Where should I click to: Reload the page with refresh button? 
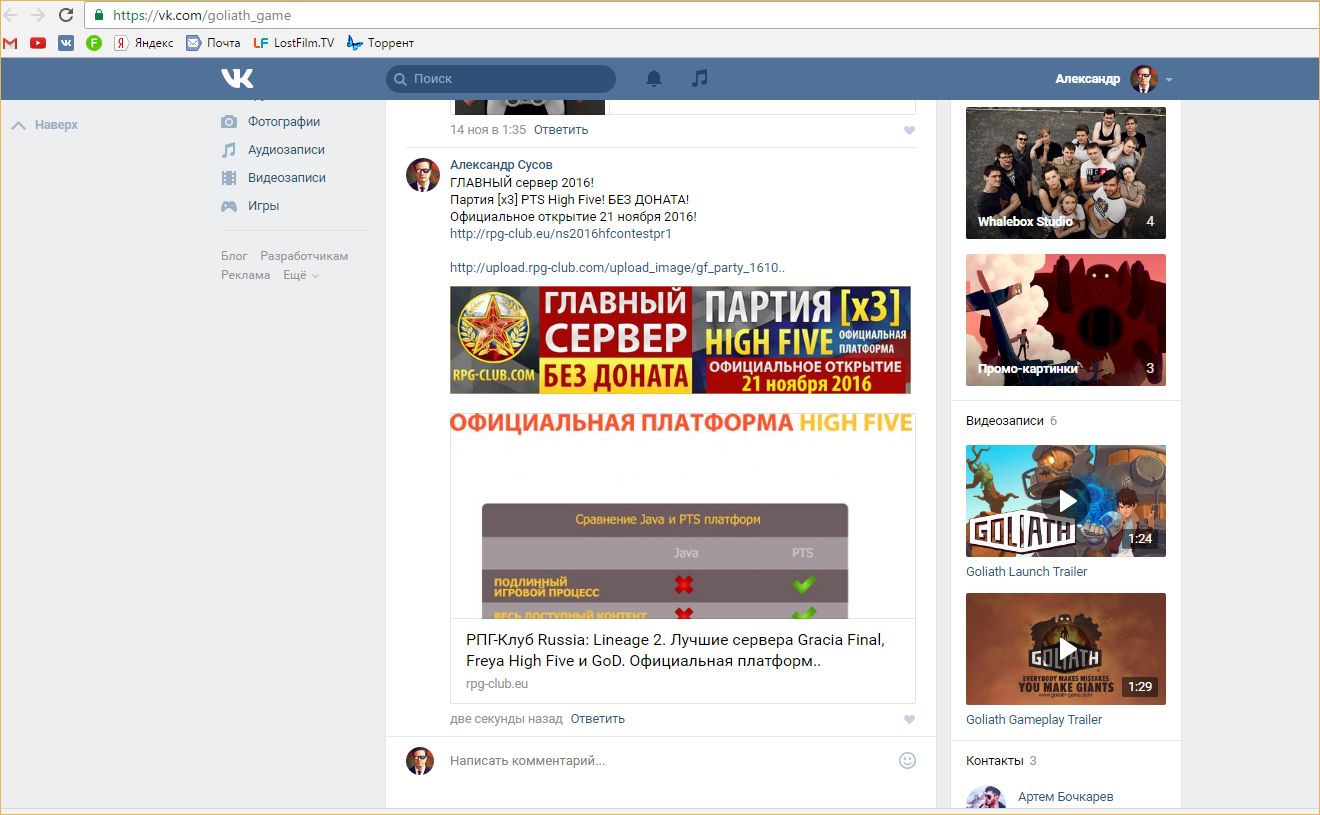(x=66, y=15)
